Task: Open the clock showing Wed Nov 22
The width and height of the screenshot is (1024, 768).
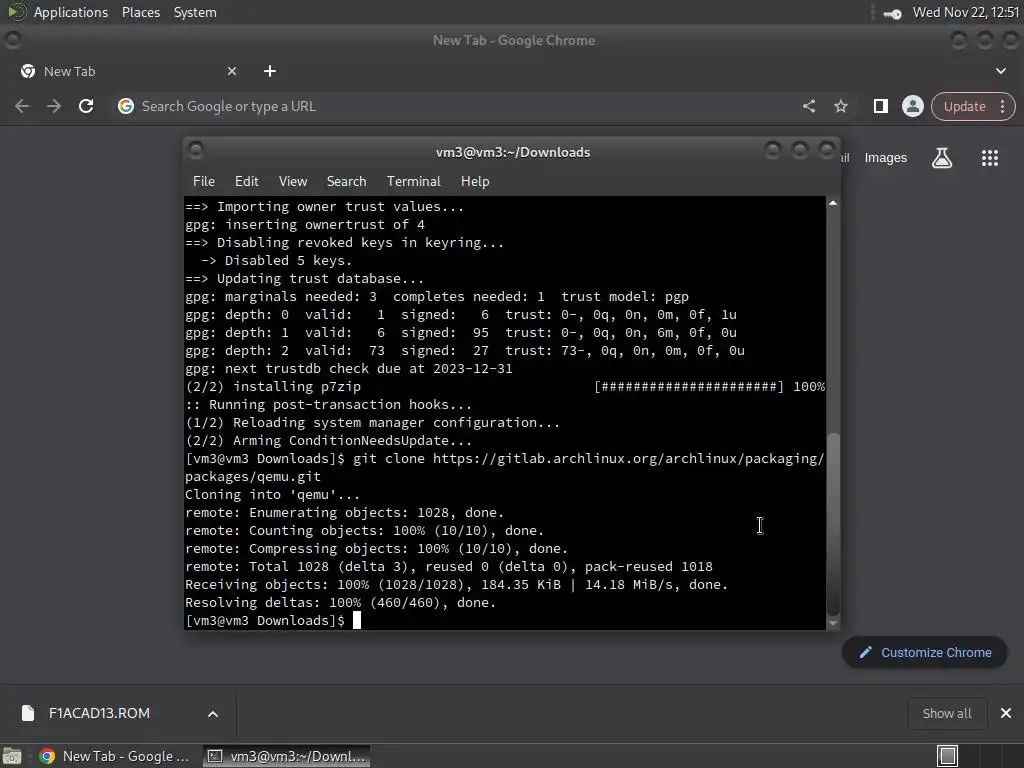Action: click(966, 12)
